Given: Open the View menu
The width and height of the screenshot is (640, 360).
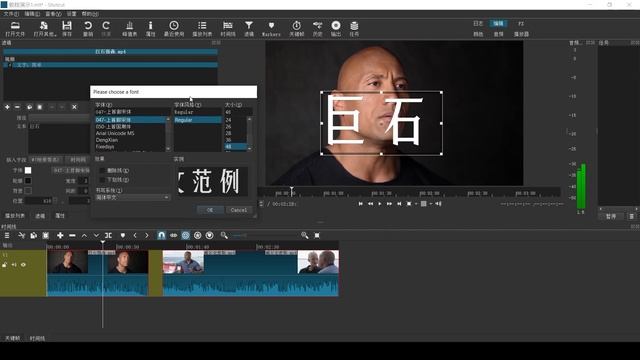Looking at the screenshot, I should click(53, 14).
